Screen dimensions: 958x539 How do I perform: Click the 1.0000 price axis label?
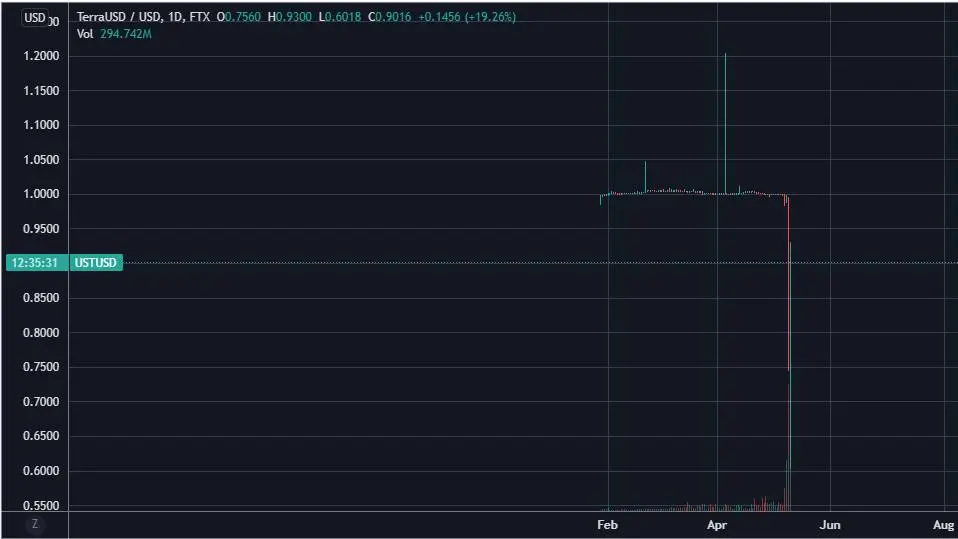[x=42, y=194]
